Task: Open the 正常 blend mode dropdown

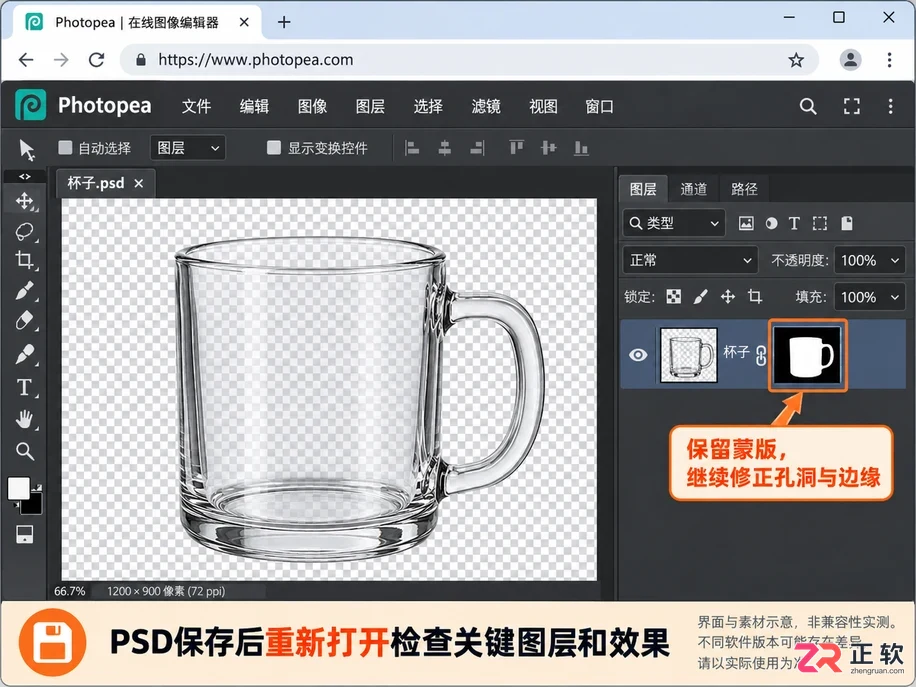Action: pos(690,260)
